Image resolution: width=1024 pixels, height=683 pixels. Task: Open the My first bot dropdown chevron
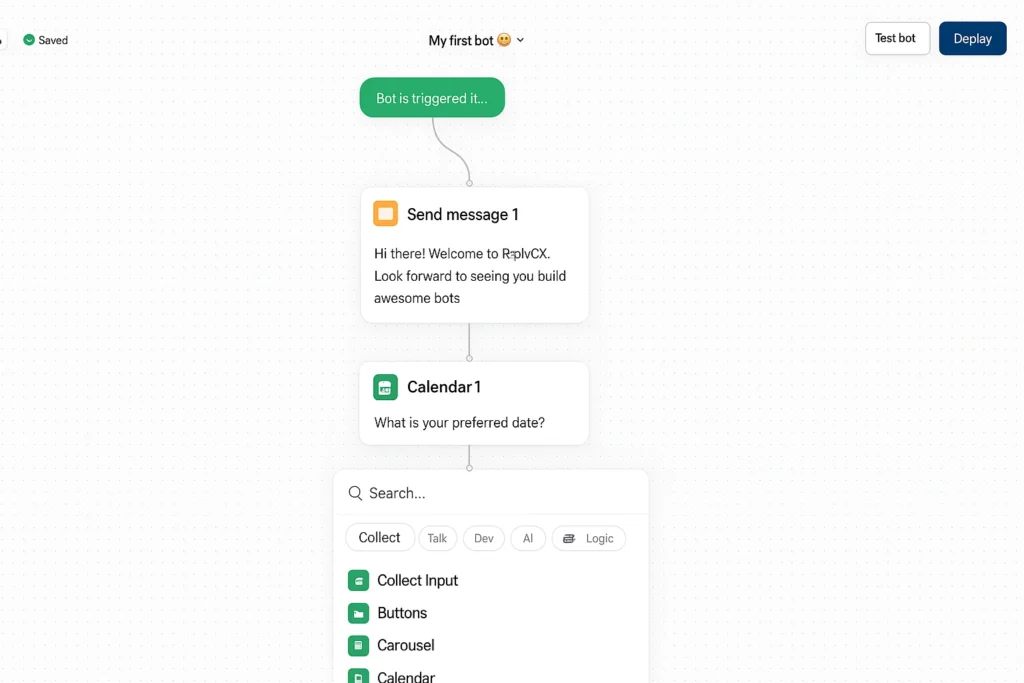click(520, 40)
